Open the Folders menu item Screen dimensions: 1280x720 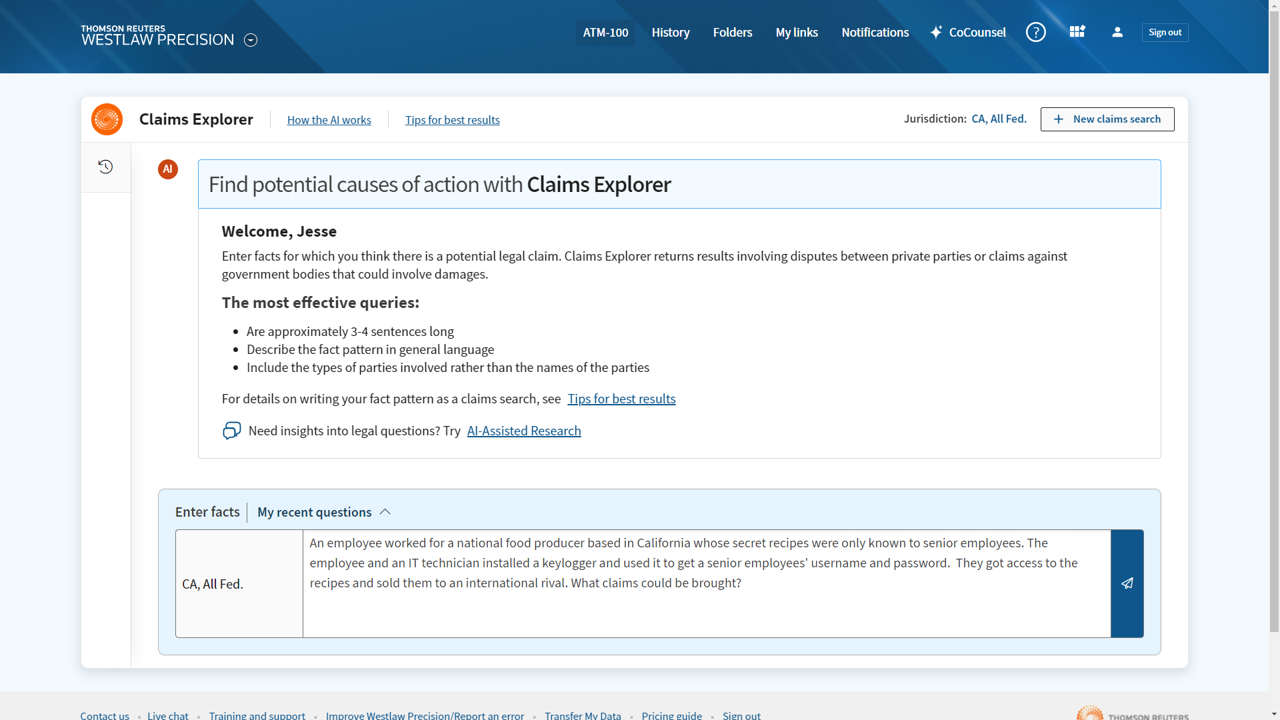tap(732, 32)
